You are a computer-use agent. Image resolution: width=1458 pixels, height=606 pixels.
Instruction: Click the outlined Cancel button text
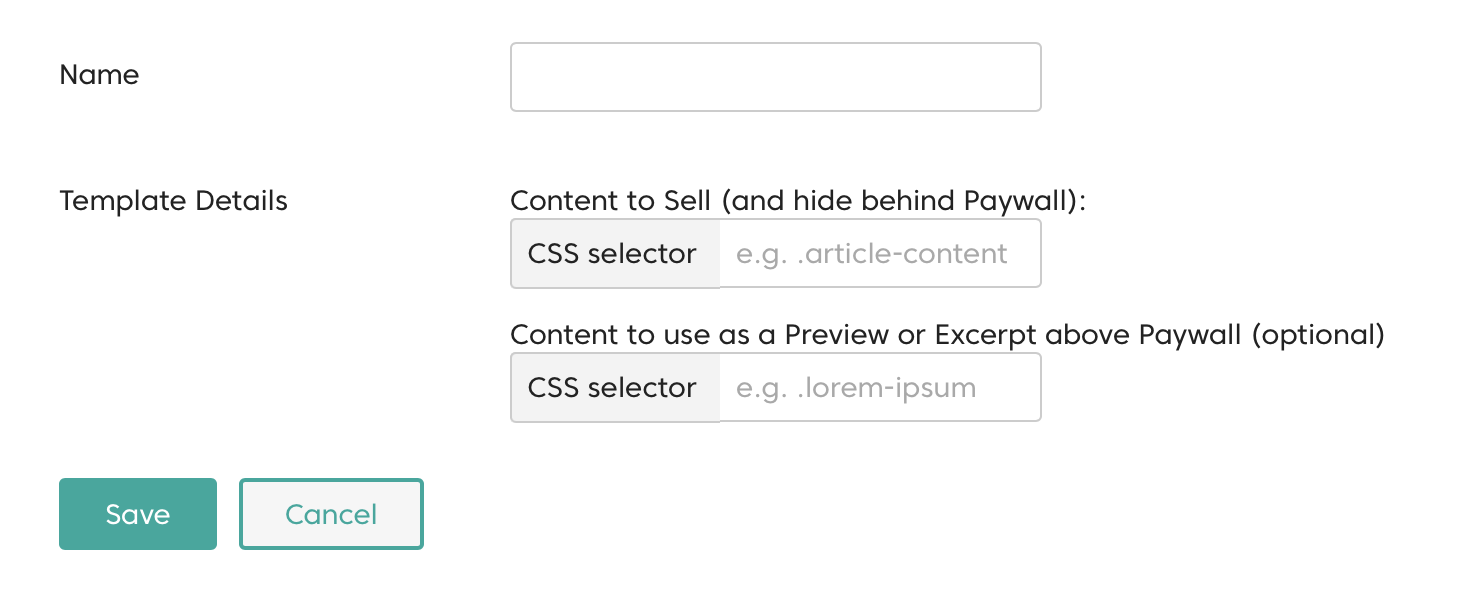click(x=331, y=514)
